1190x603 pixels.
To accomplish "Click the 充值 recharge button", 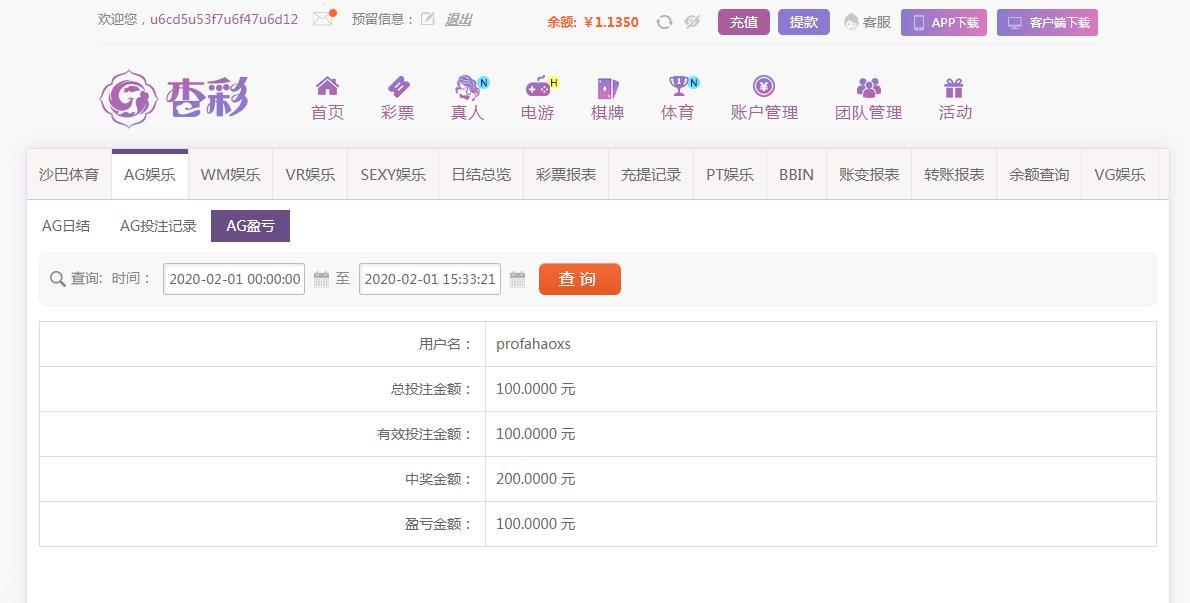I will [x=744, y=22].
